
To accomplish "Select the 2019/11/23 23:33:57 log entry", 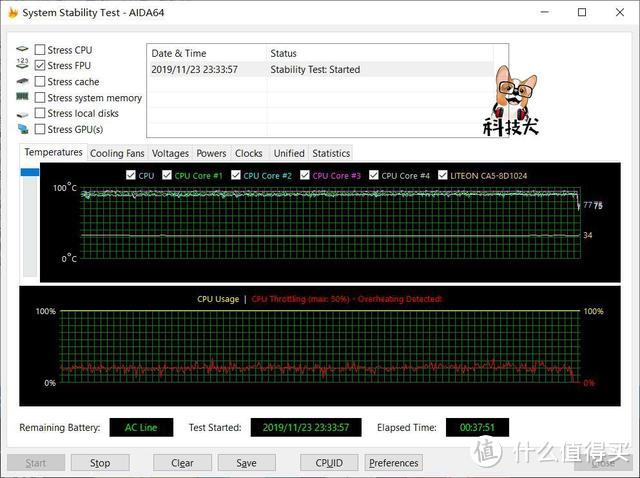I will [320, 69].
